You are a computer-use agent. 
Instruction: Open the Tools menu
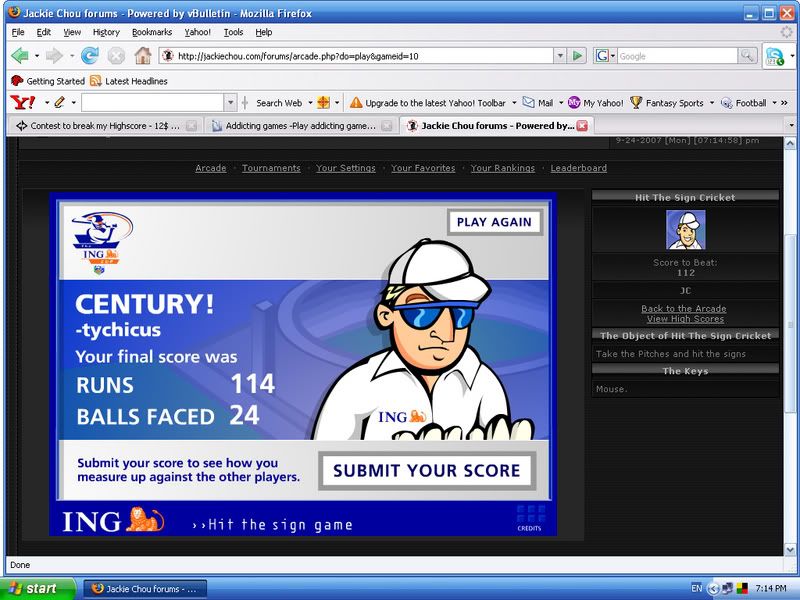coord(233,32)
